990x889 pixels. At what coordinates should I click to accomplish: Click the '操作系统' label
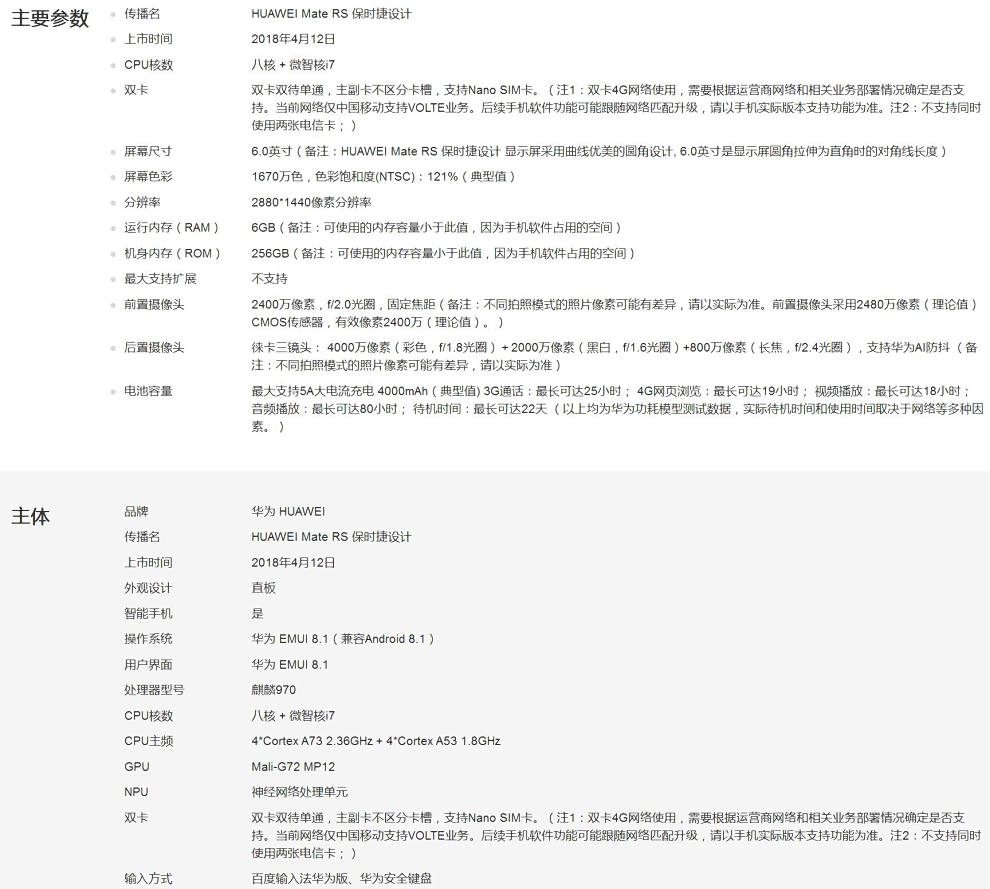click(x=148, y=639)
